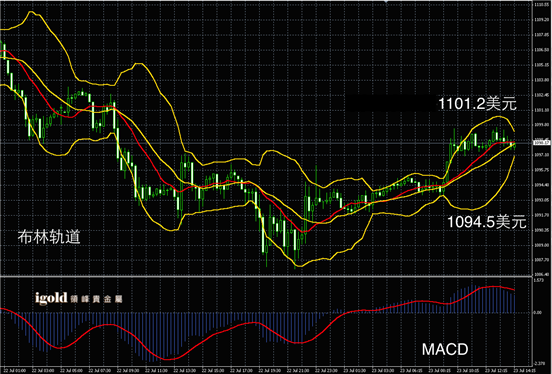Select the 布林轨道 chart label
This screenshot has width=552, height=374.
tap(49, 237)
